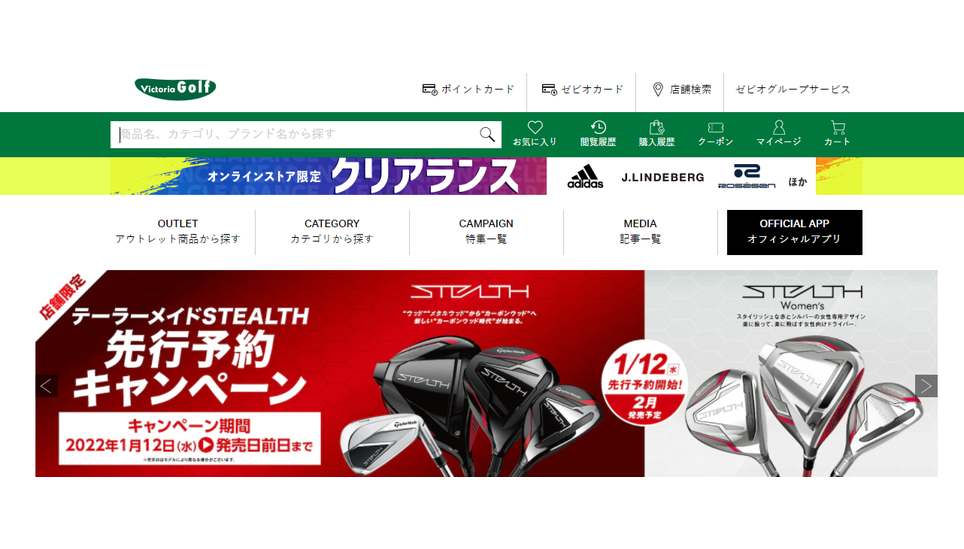964x549 pixels.
Task: Select the CAMPAIGN menu item
Action: 486,232
